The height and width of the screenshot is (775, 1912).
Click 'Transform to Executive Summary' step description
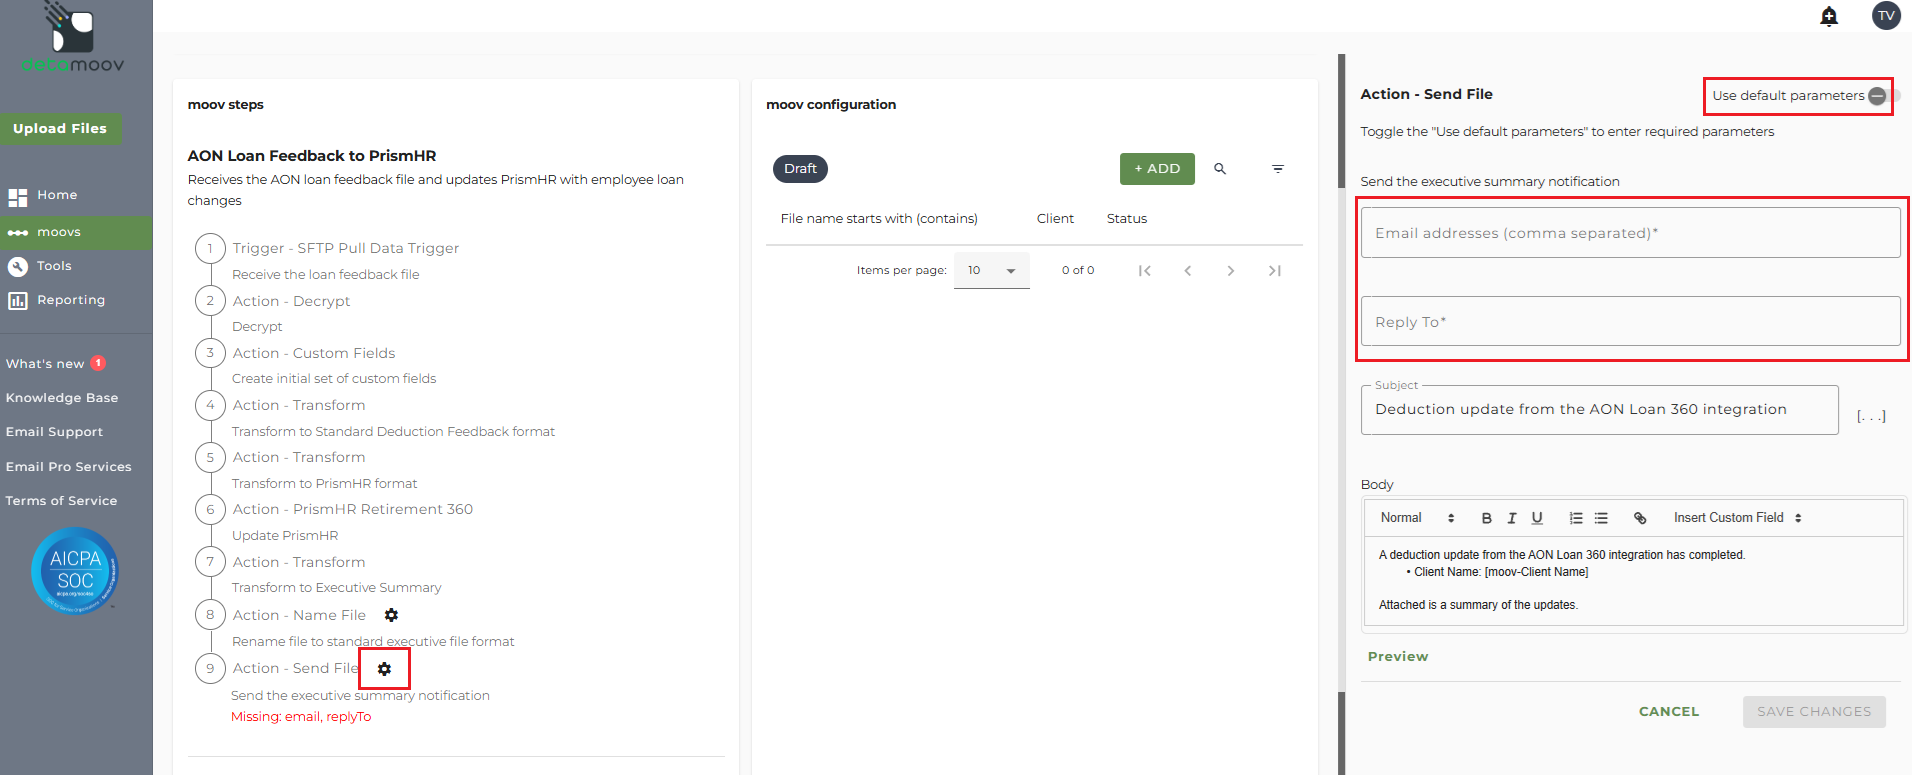(x=336, y=588)
